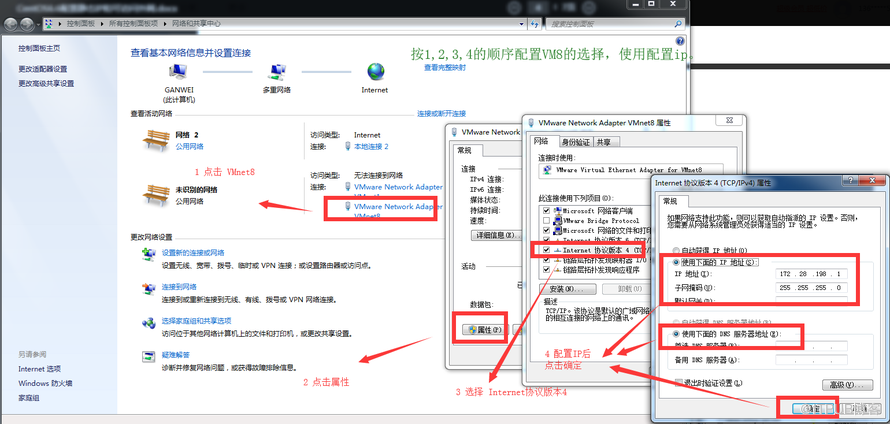Click bench icon beside 未识别的网络
The height and width of the screenshot is (424, 890).
tap(156, 195)
